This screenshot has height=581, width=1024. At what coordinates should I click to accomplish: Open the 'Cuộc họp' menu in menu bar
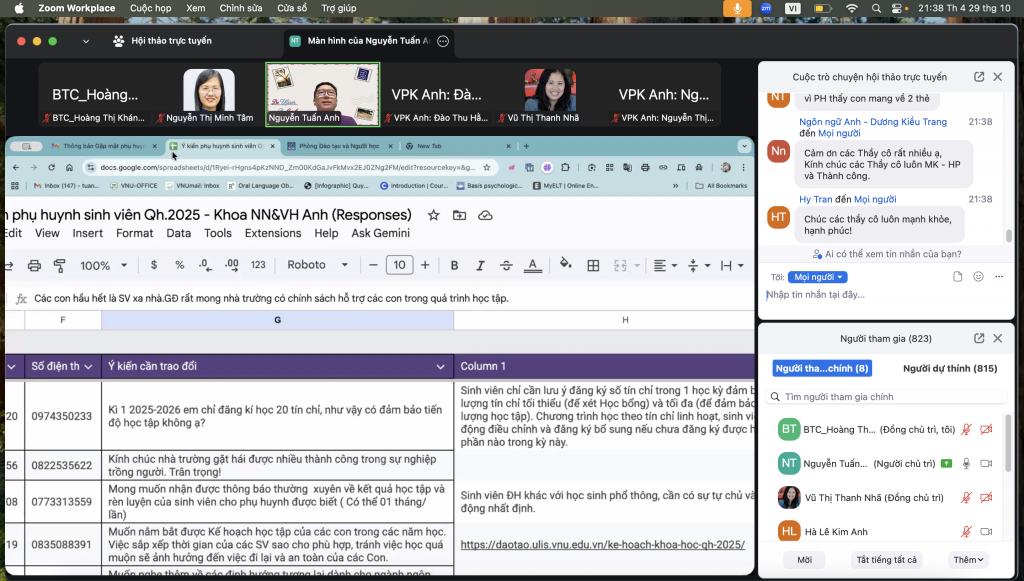[150, 8]
